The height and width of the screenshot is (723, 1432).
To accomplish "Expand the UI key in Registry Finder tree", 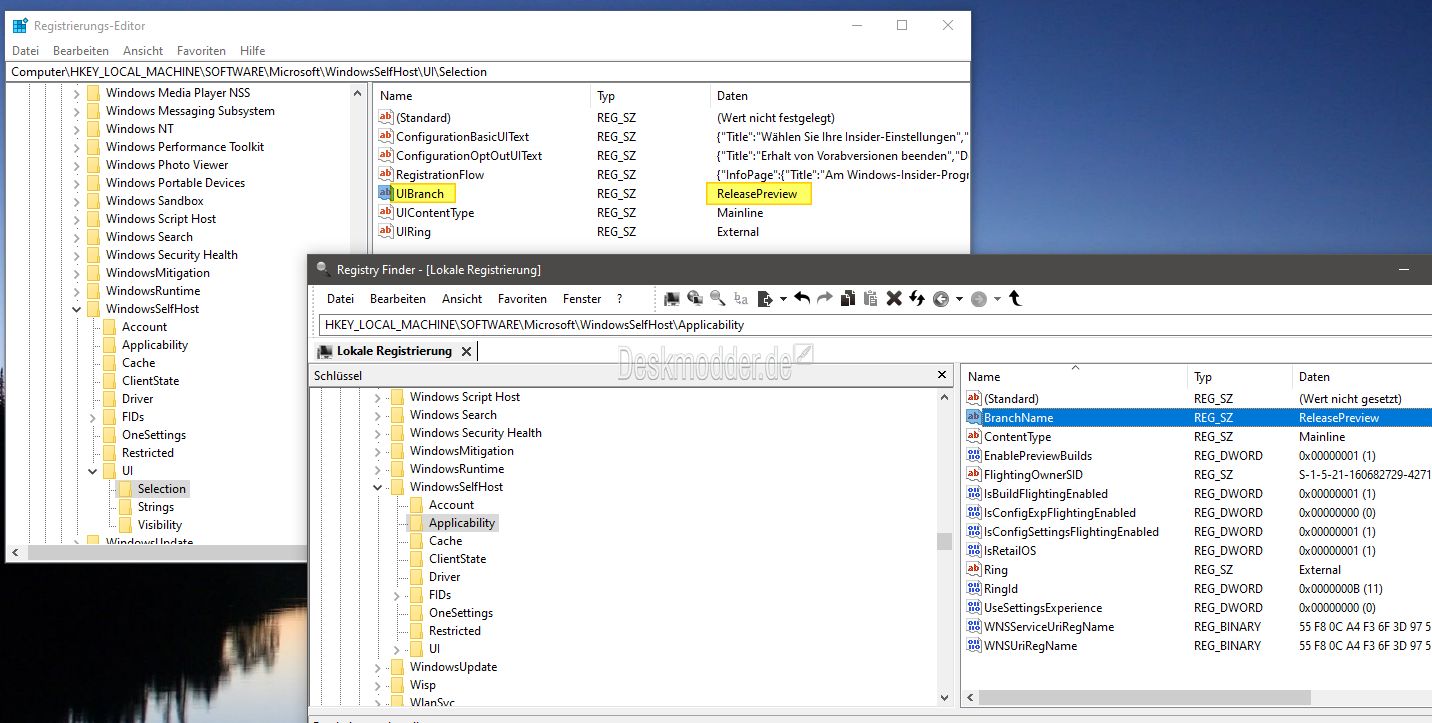I will [397, 649].
